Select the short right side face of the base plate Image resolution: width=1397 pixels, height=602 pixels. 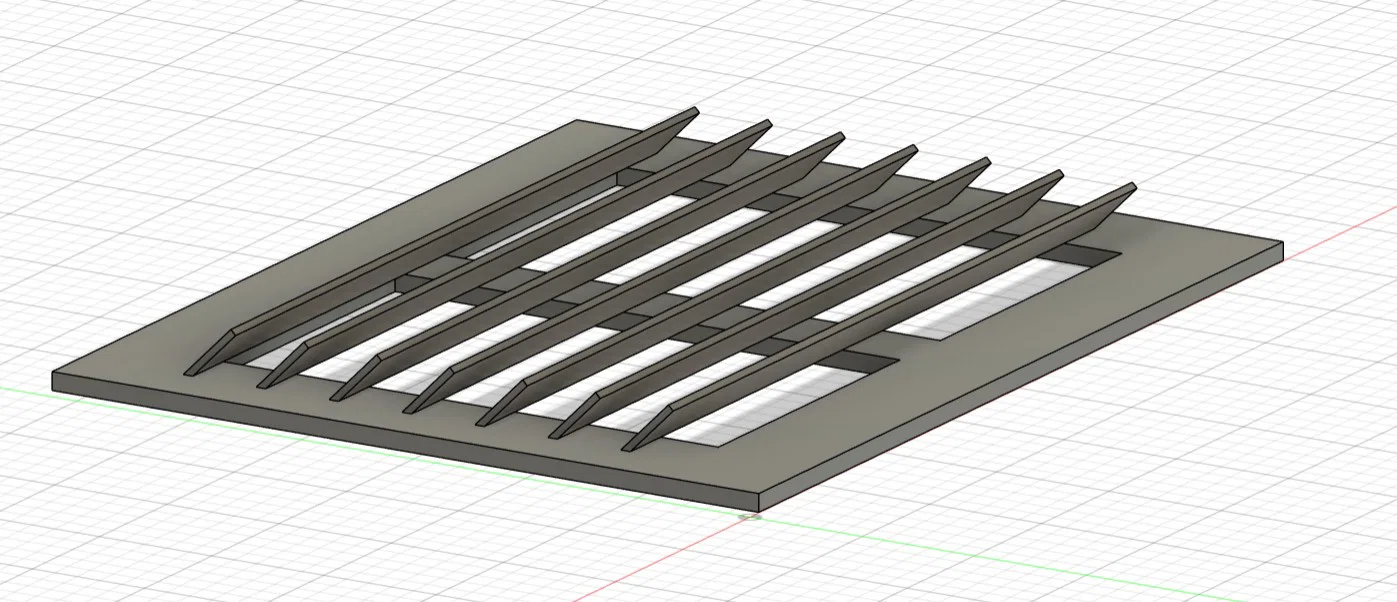[1020, 376]
